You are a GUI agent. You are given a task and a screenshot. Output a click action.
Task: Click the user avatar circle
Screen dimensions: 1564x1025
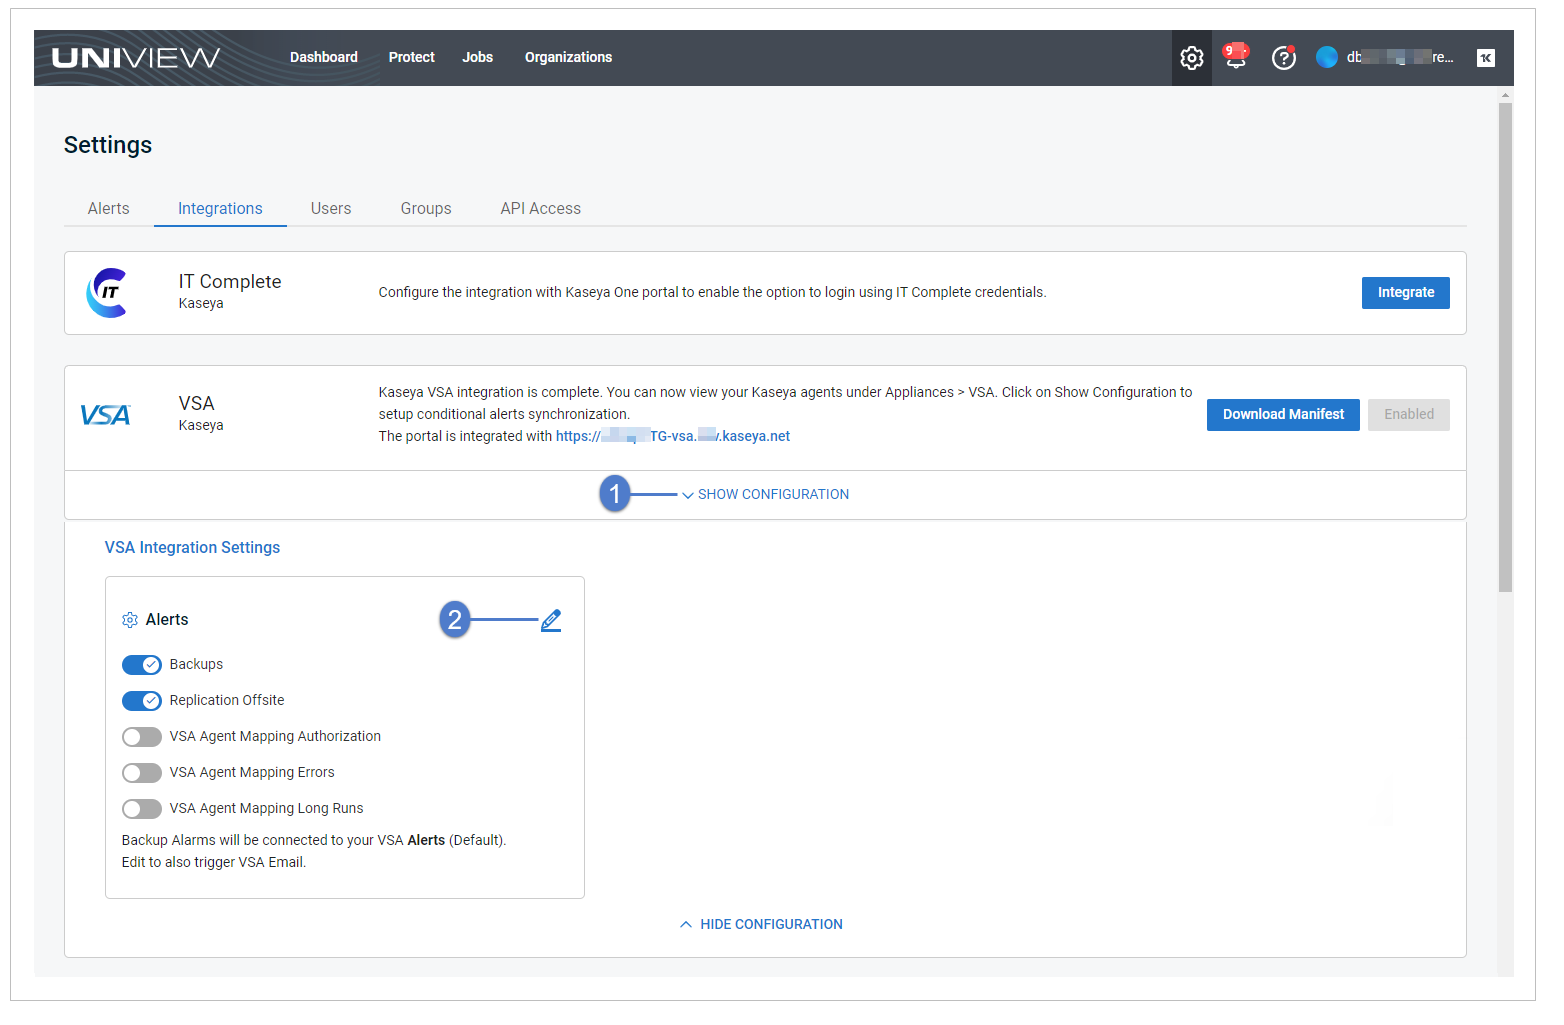pyautogui.click(x=1327, y=57)
